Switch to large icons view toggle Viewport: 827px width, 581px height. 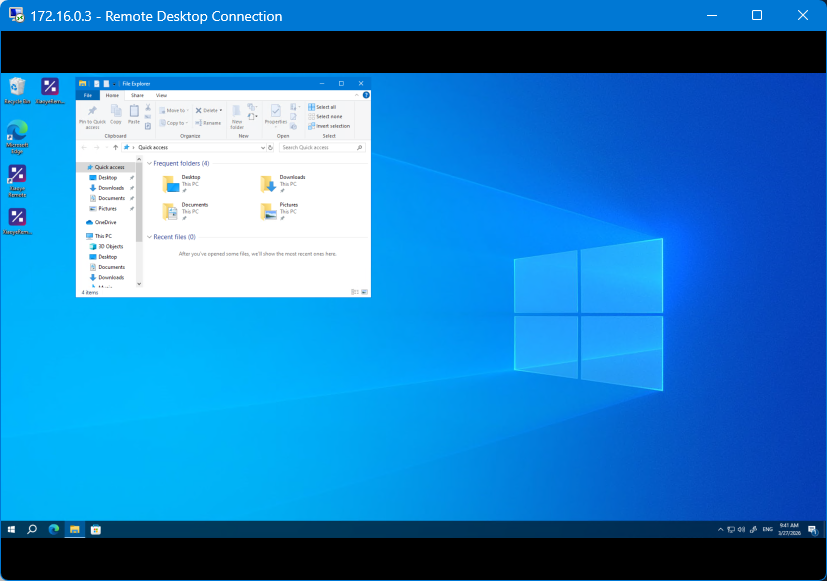pos(364,292)
